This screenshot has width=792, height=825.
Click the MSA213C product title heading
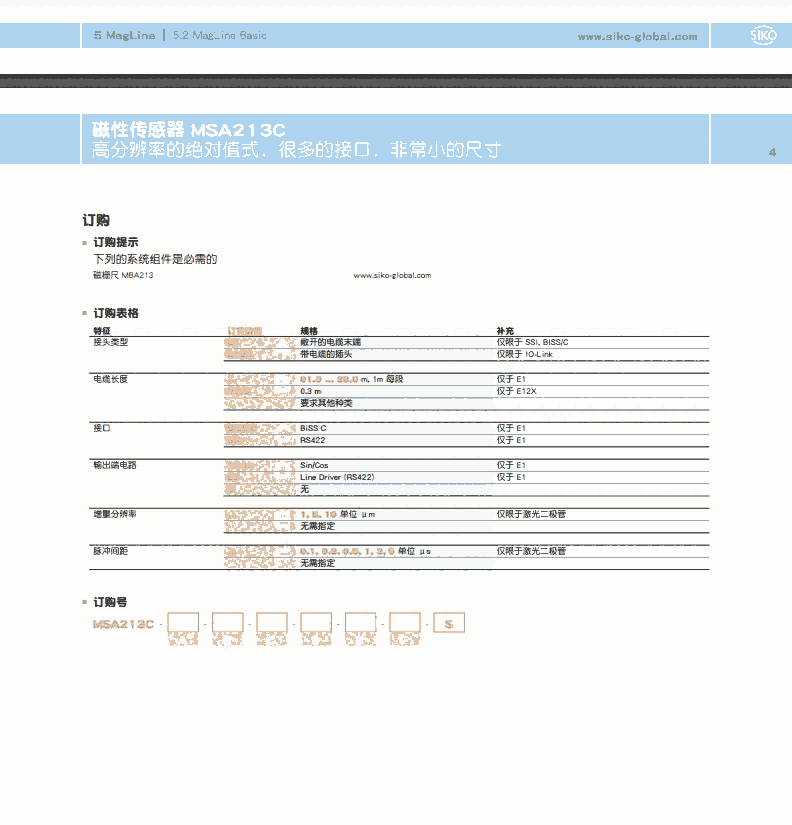189,130
